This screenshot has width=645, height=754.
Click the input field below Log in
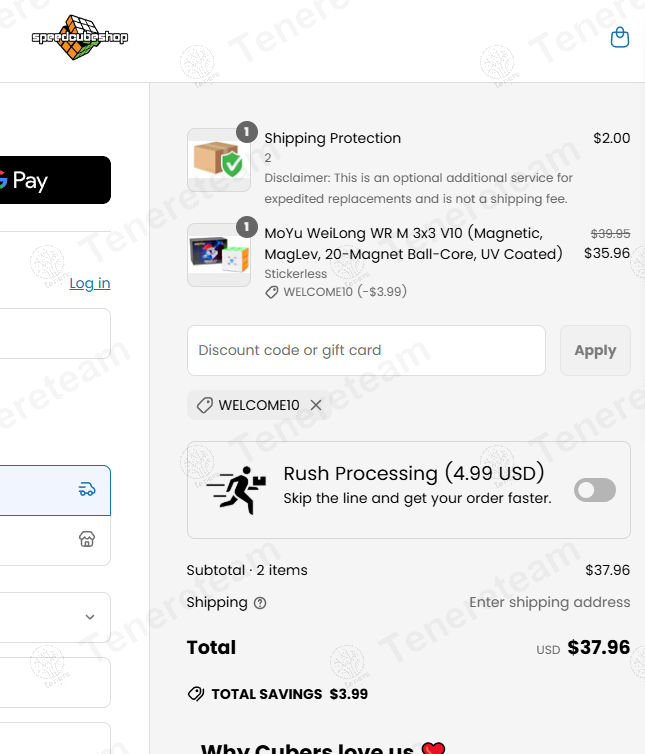tap(55, 333)
